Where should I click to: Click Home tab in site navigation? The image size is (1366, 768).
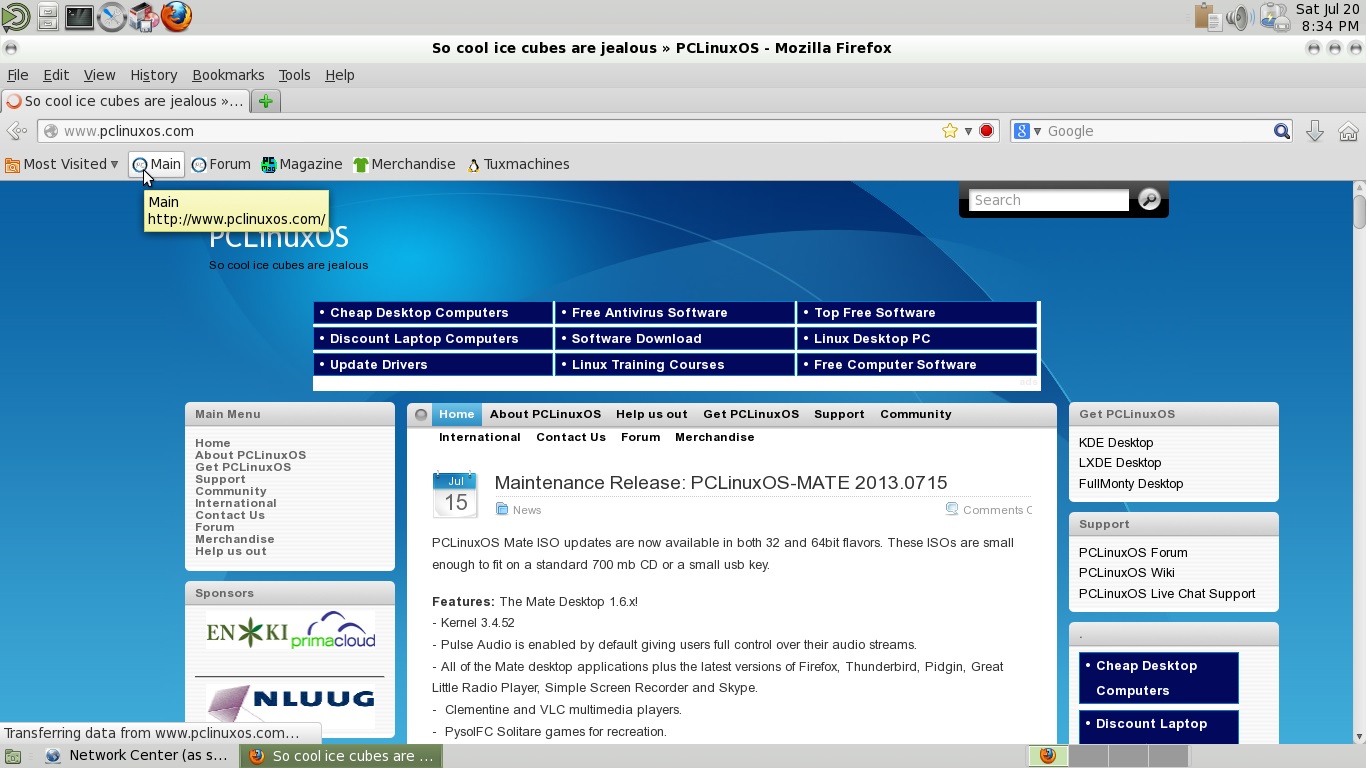tap(457, 414)
